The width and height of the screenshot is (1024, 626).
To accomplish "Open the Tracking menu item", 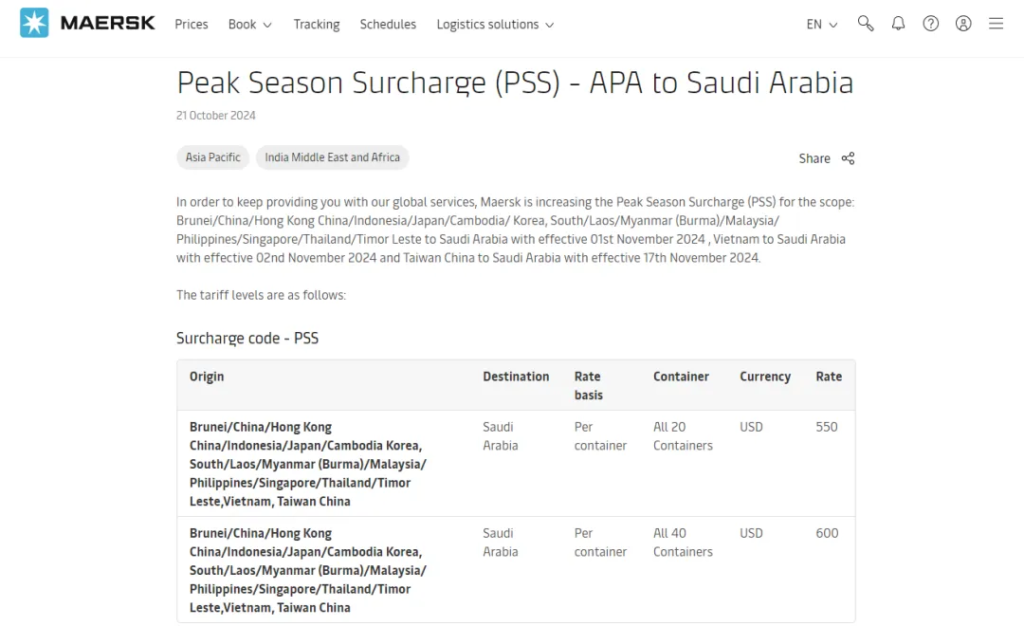I will pyautogui.click(x=317, y=24).
